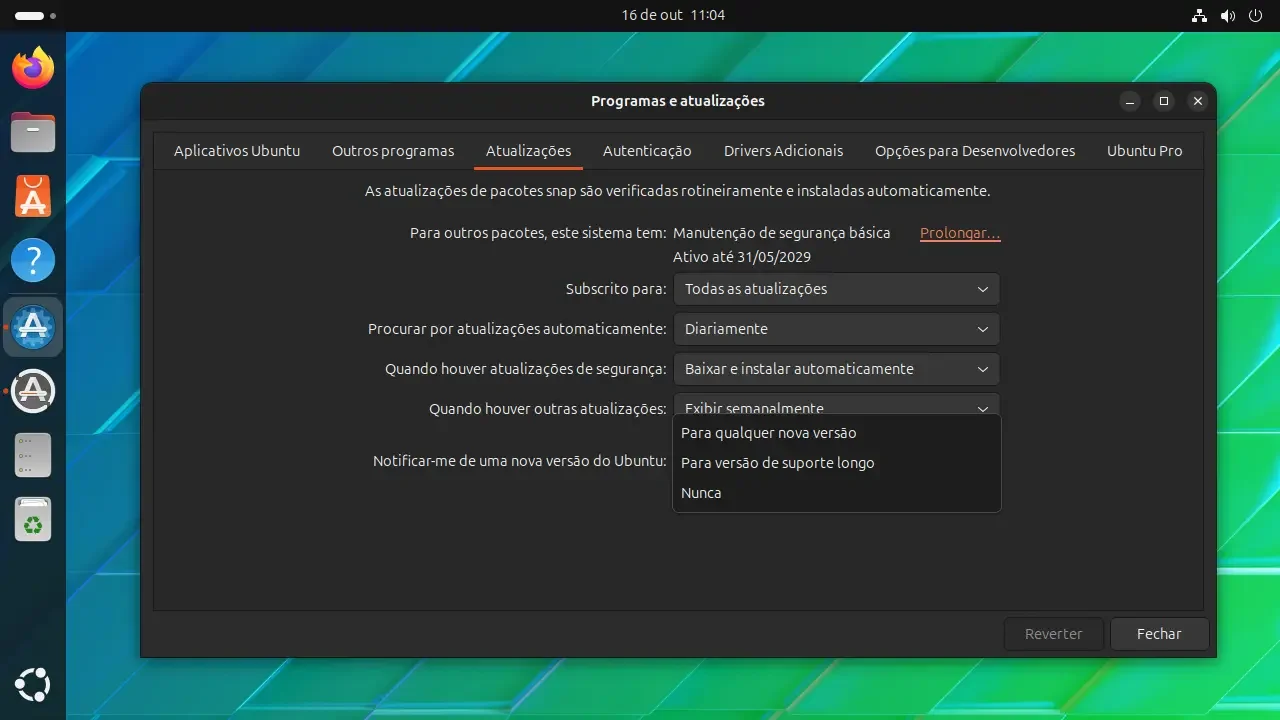Click the Ativo até 31/05/2029 text

pos(742,257)
